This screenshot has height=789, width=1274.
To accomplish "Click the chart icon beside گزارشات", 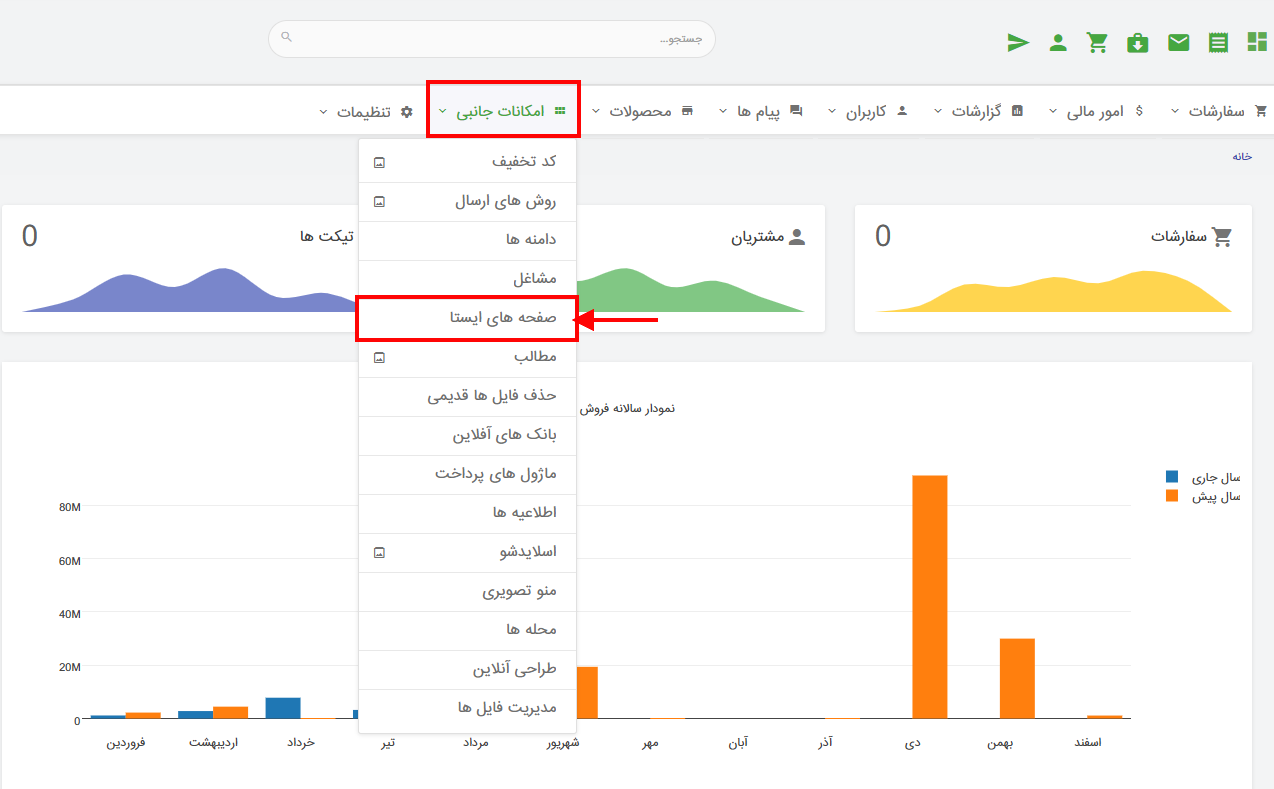I will (1018, 111).
